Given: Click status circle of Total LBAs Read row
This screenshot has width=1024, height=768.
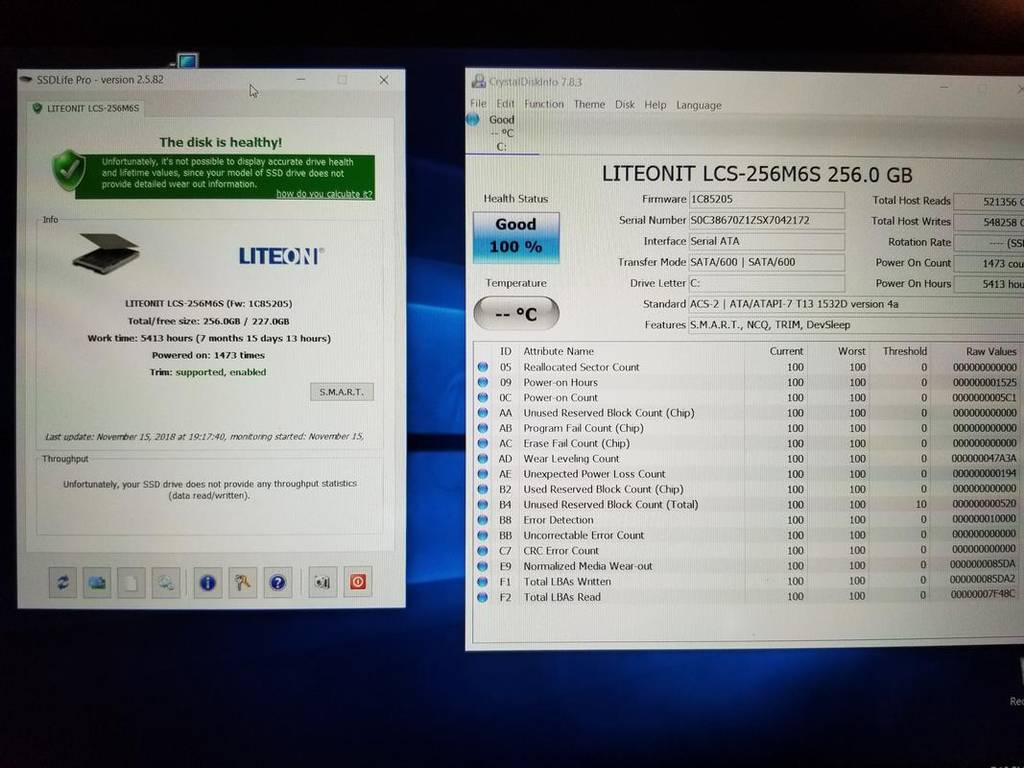Looking at the screenshot, I should coord(483,597).
